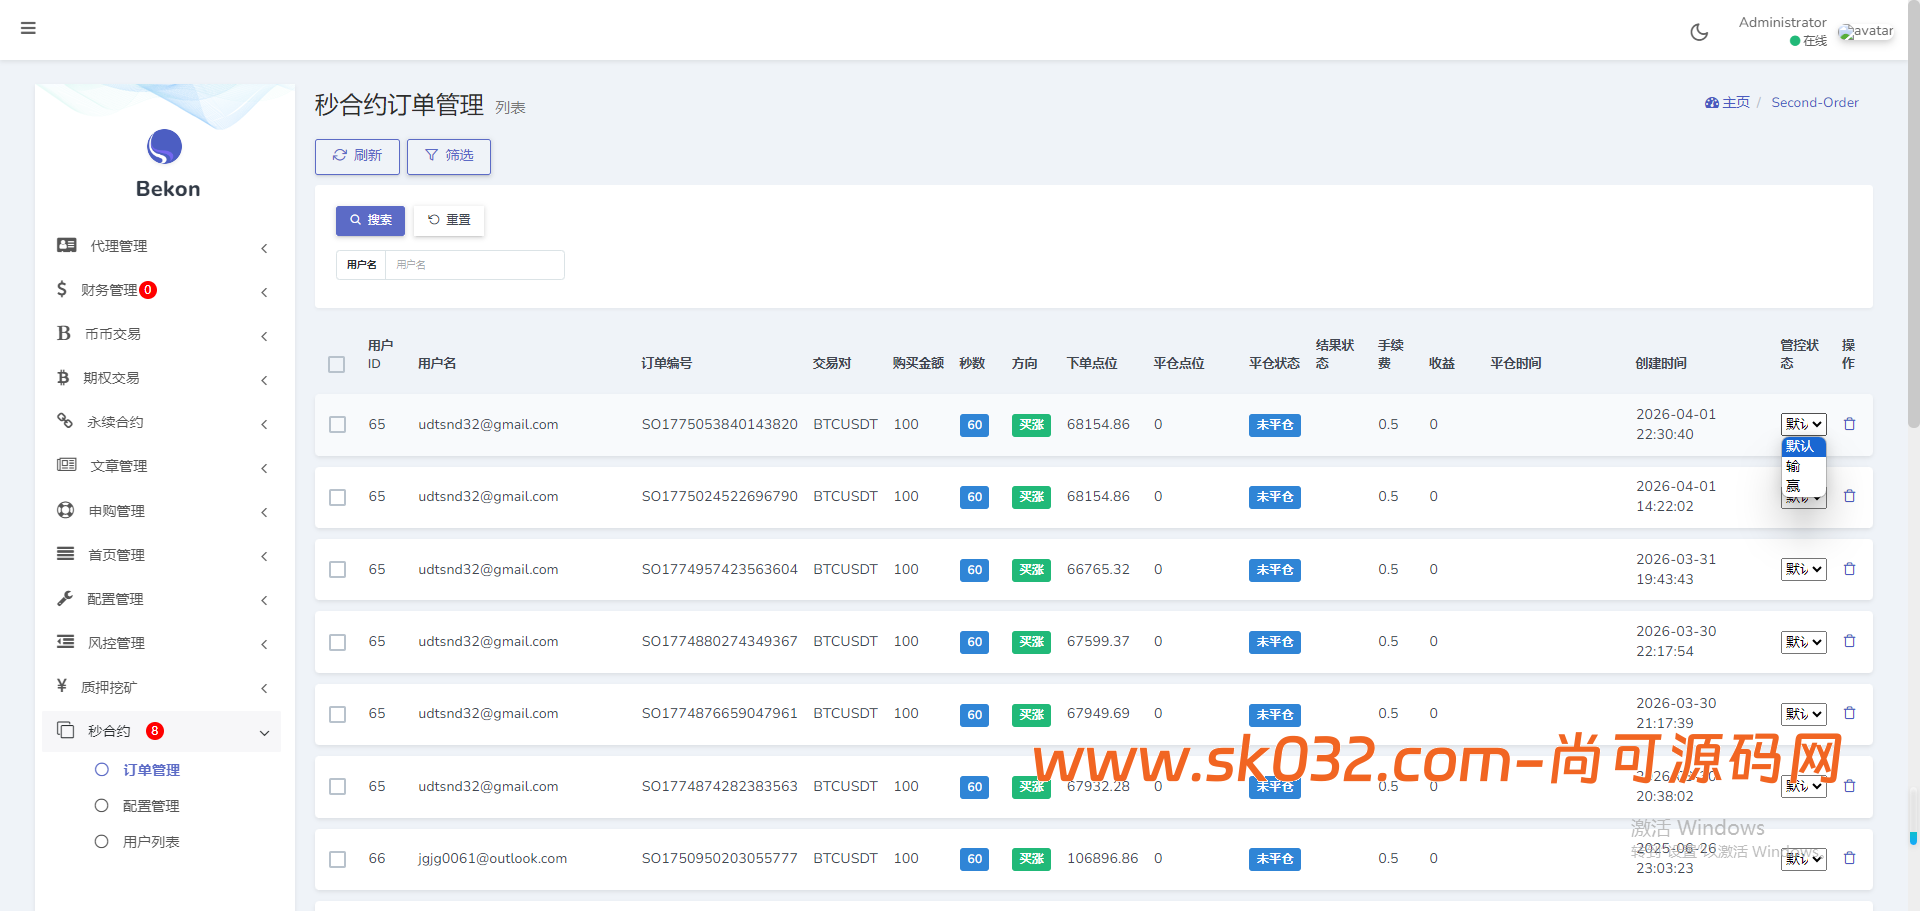Click the 用户名 search input field

(x=473, y=265)
